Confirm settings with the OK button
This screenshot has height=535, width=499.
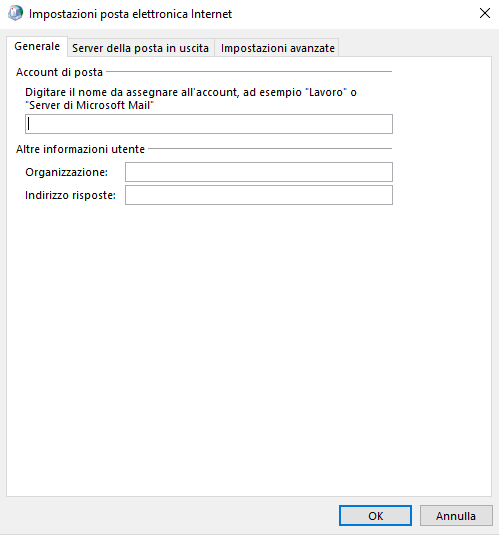375,516
